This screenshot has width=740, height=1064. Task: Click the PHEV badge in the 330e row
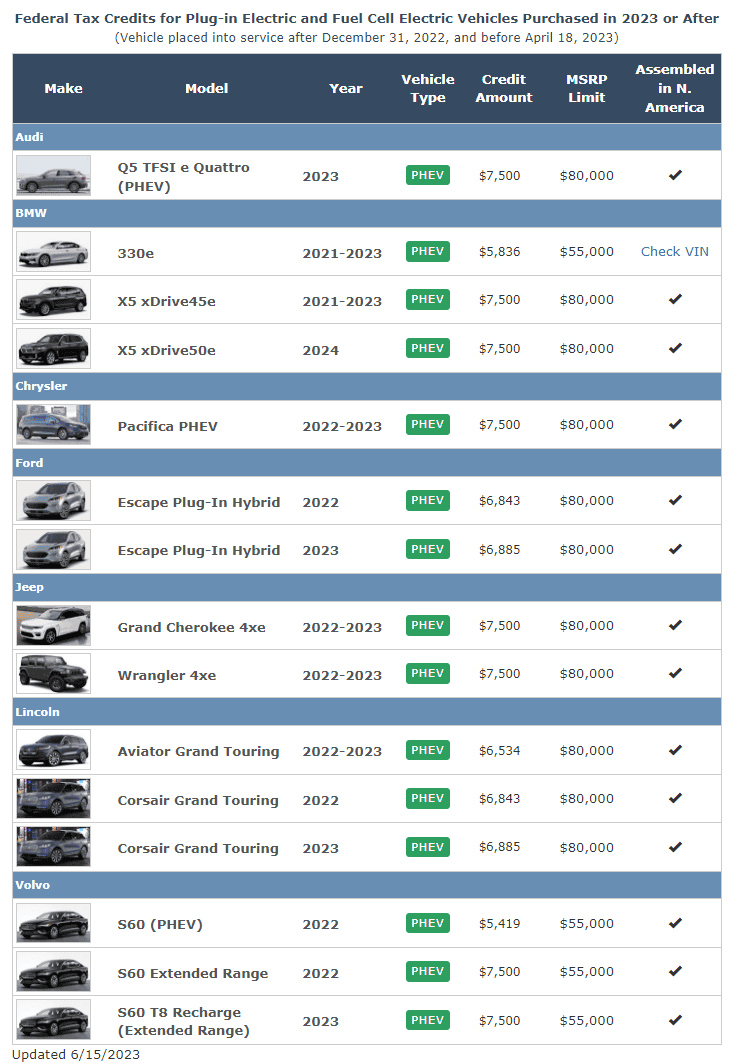(x=427, y=252)
